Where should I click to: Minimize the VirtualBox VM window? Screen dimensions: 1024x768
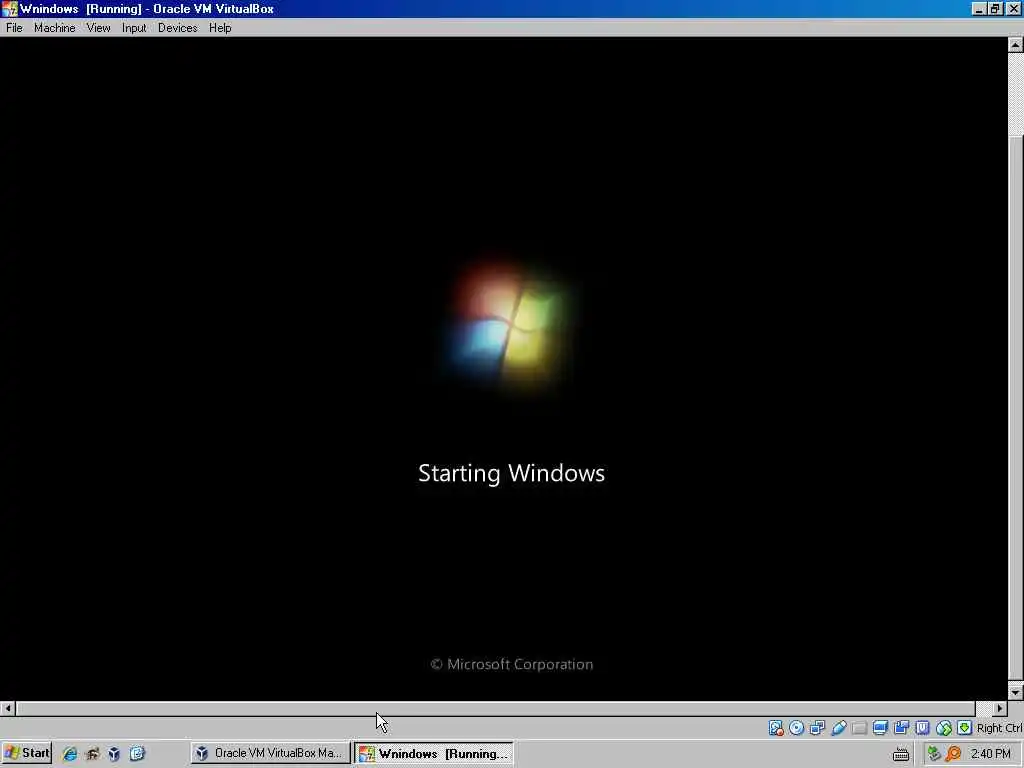coord(978,8)
